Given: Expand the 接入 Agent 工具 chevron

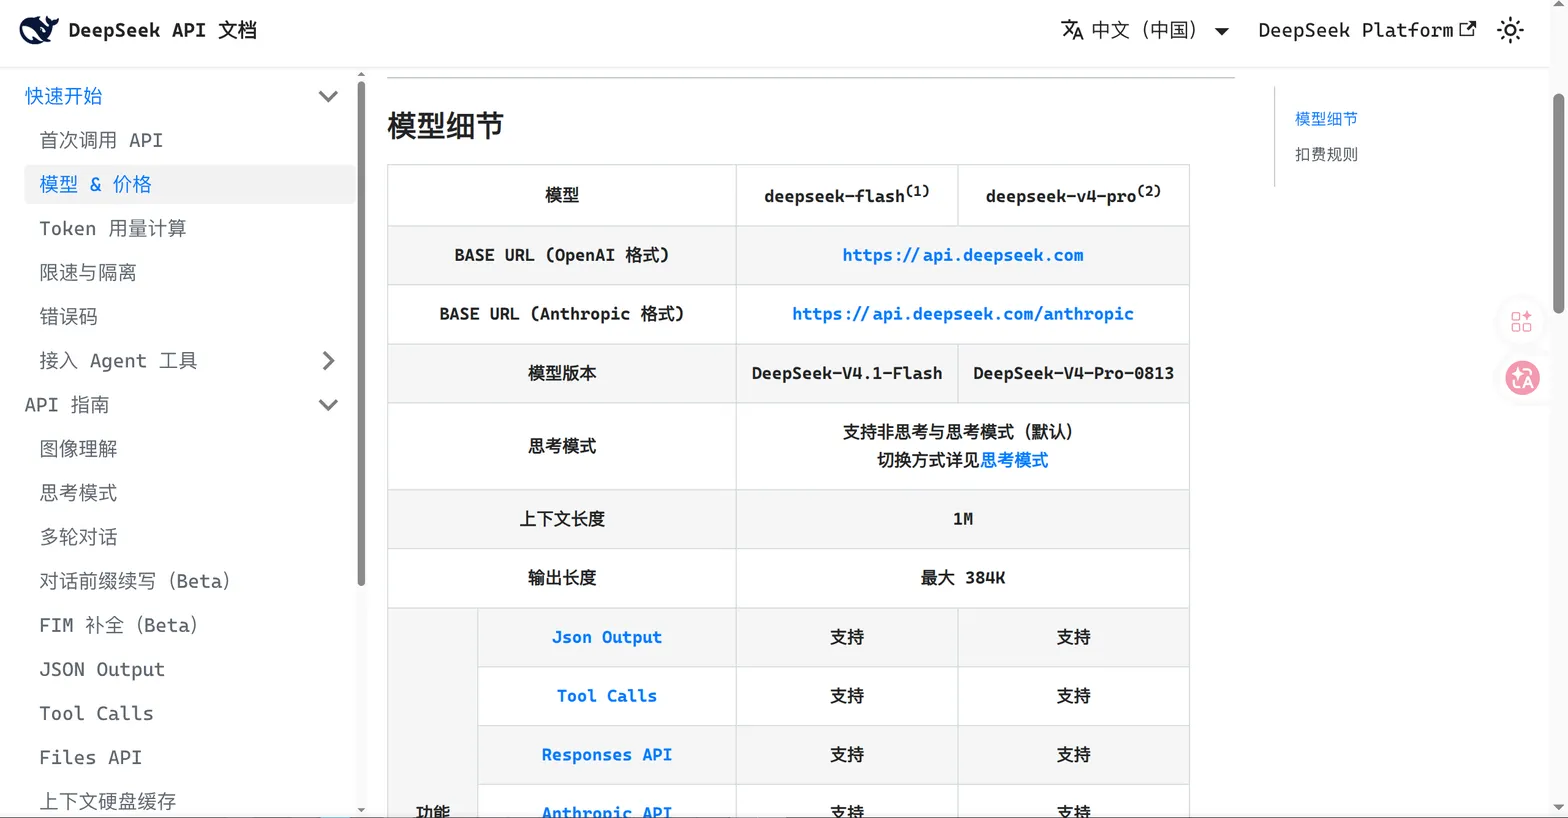Looking at the screenshot, I should (328, 361).
